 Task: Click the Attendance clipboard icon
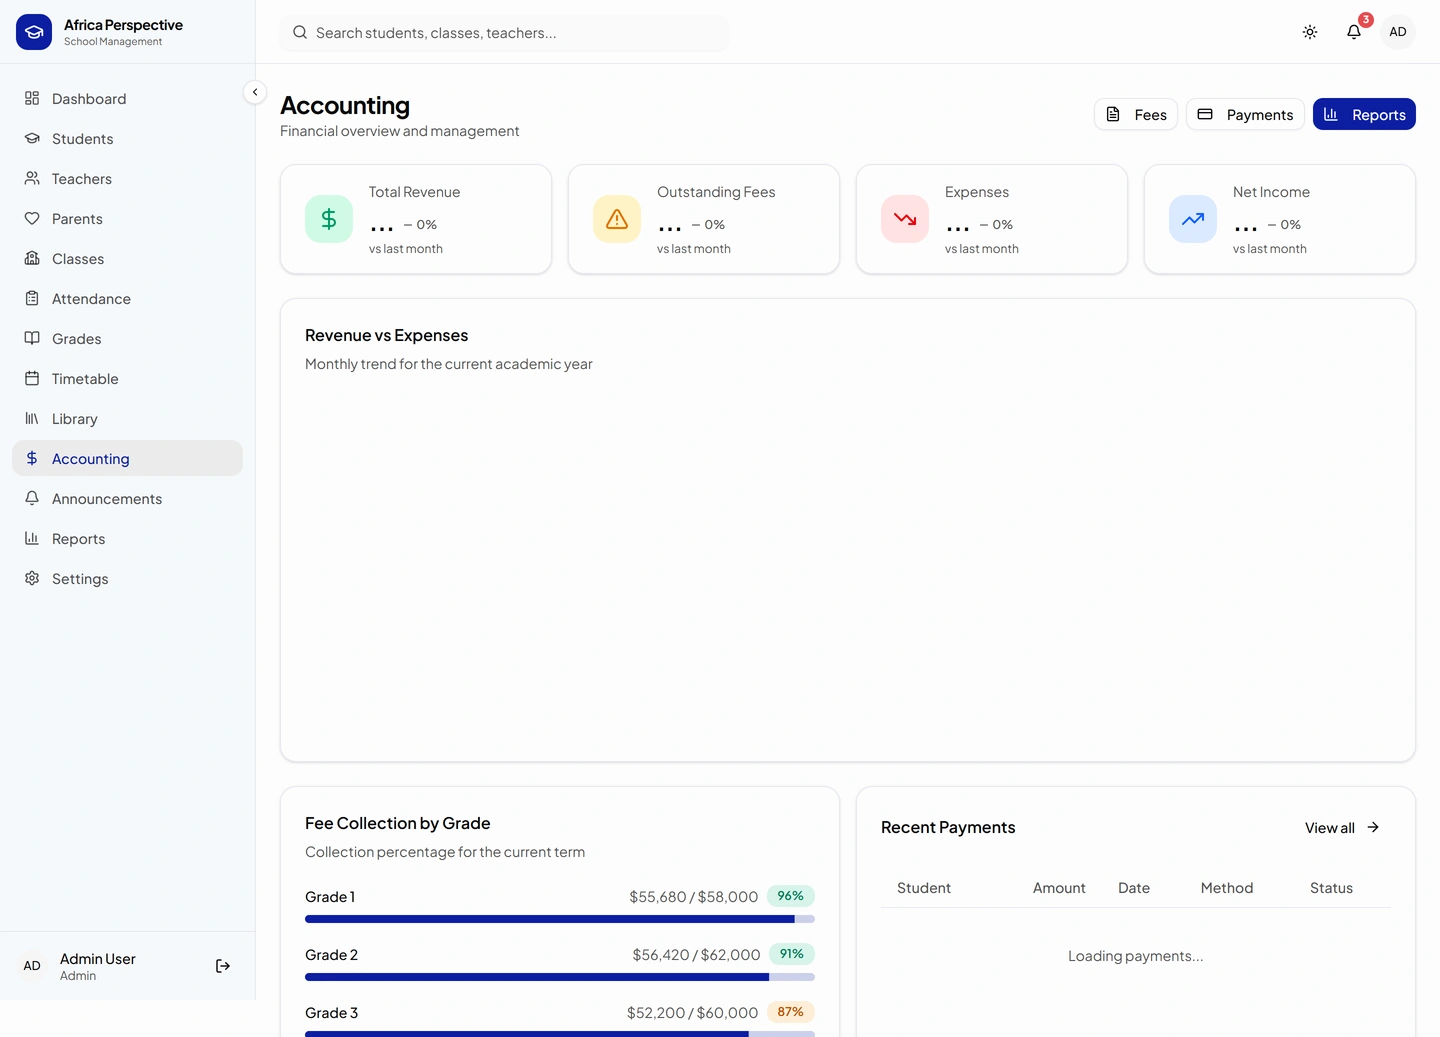pyautogui.click(x=32, y=298)
